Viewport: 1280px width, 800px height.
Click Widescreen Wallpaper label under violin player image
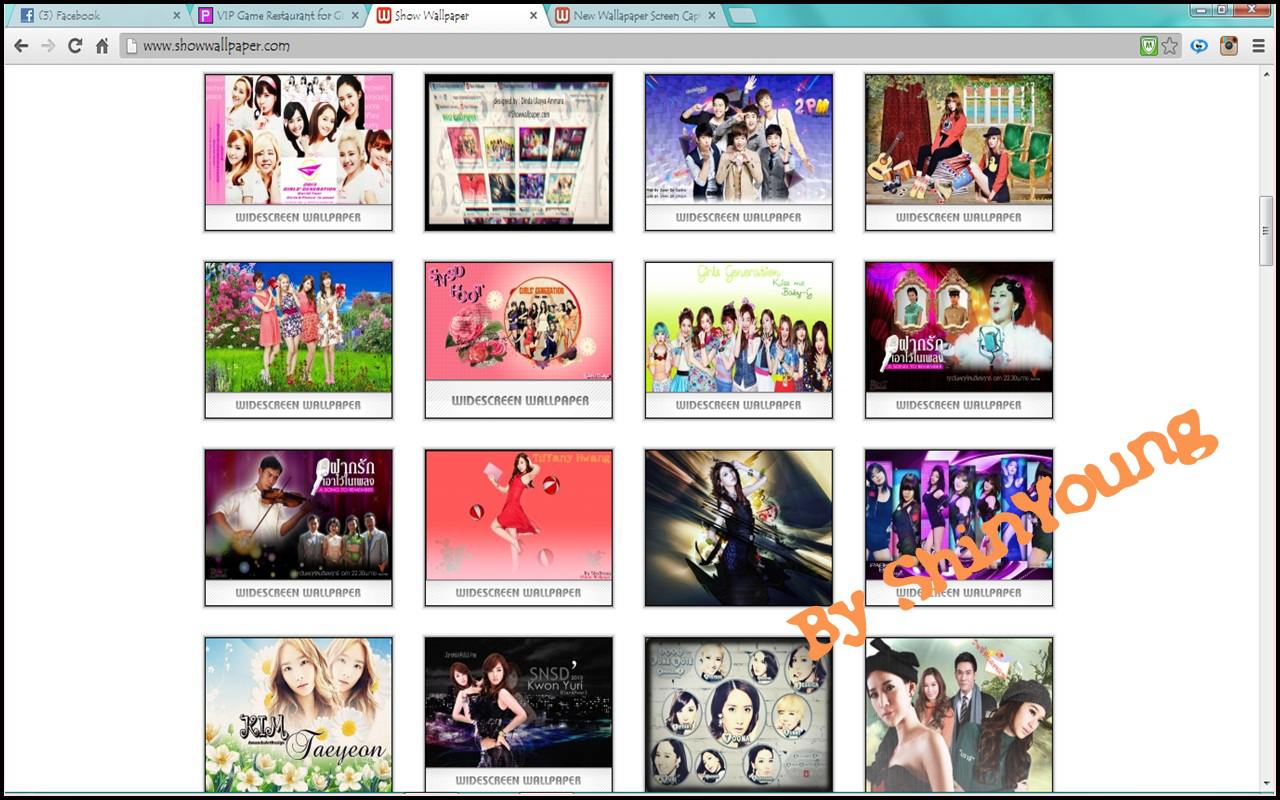point(298,593)
